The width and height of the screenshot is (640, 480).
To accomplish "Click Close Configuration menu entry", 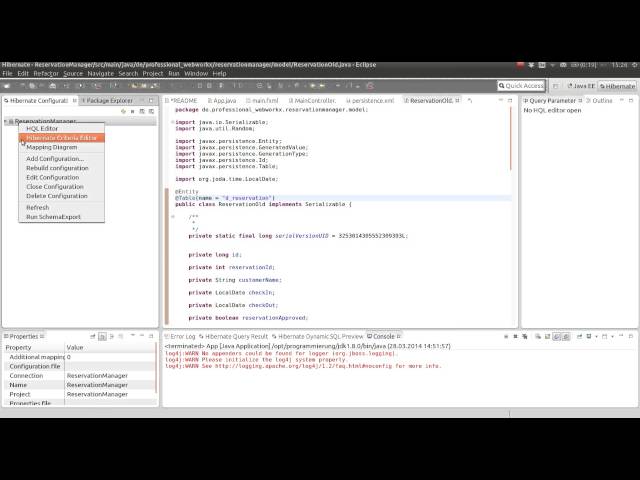I will pyautogui.click(x=55, y=187).
